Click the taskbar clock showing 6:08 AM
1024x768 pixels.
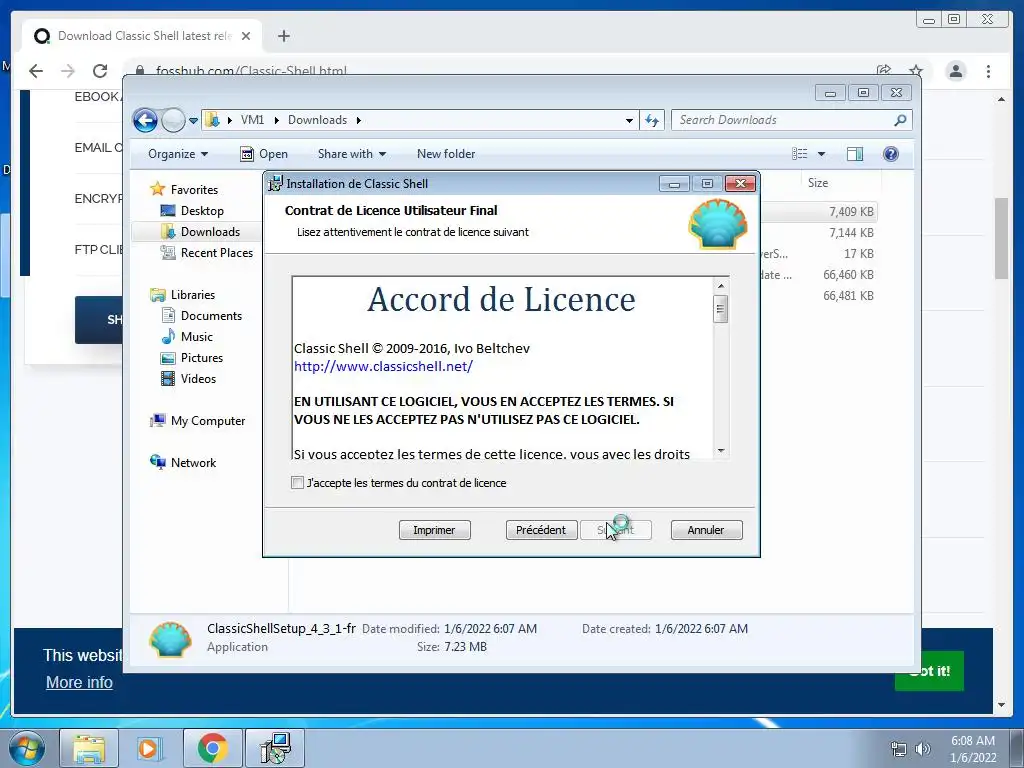click(972, 749)
